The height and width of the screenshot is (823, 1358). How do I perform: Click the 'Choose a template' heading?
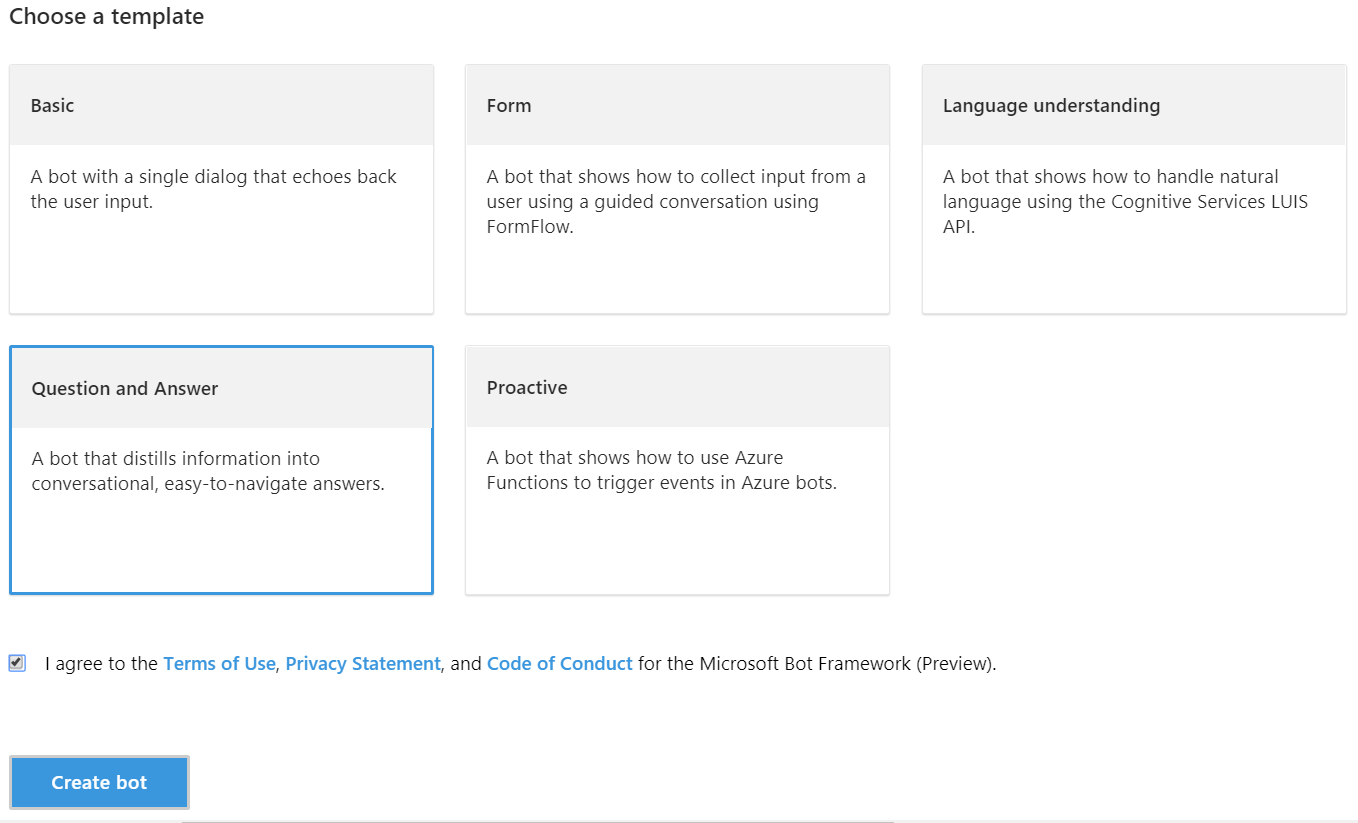point(107,16)
